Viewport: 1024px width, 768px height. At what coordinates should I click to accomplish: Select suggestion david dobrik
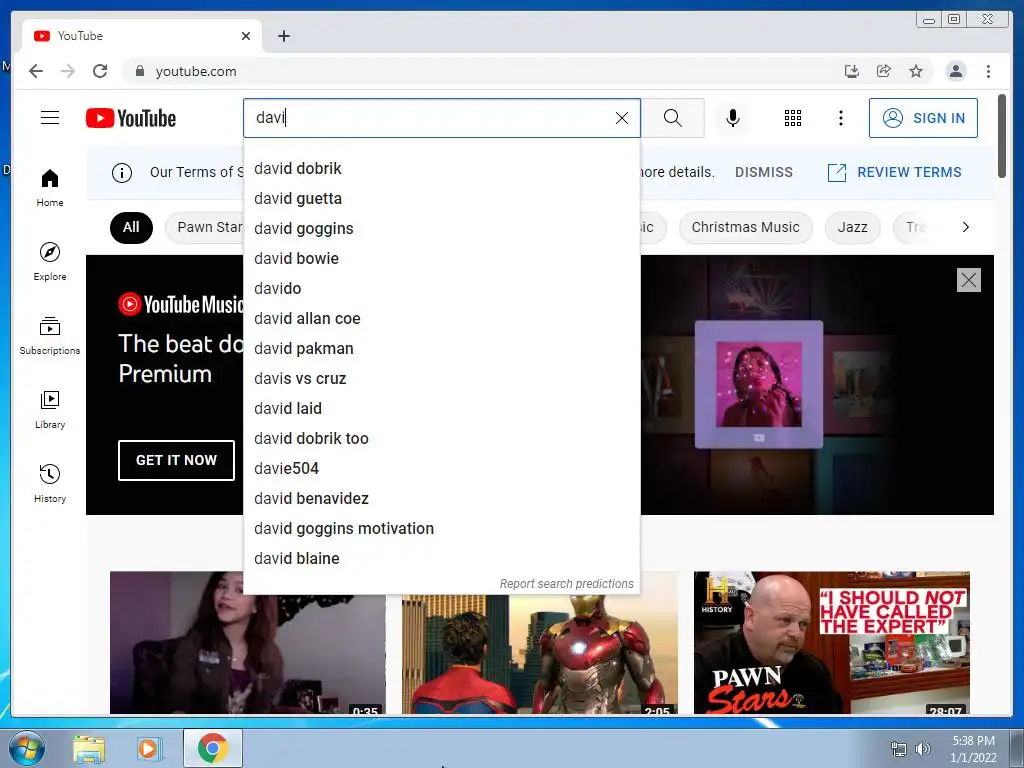[x=441, y=168]
